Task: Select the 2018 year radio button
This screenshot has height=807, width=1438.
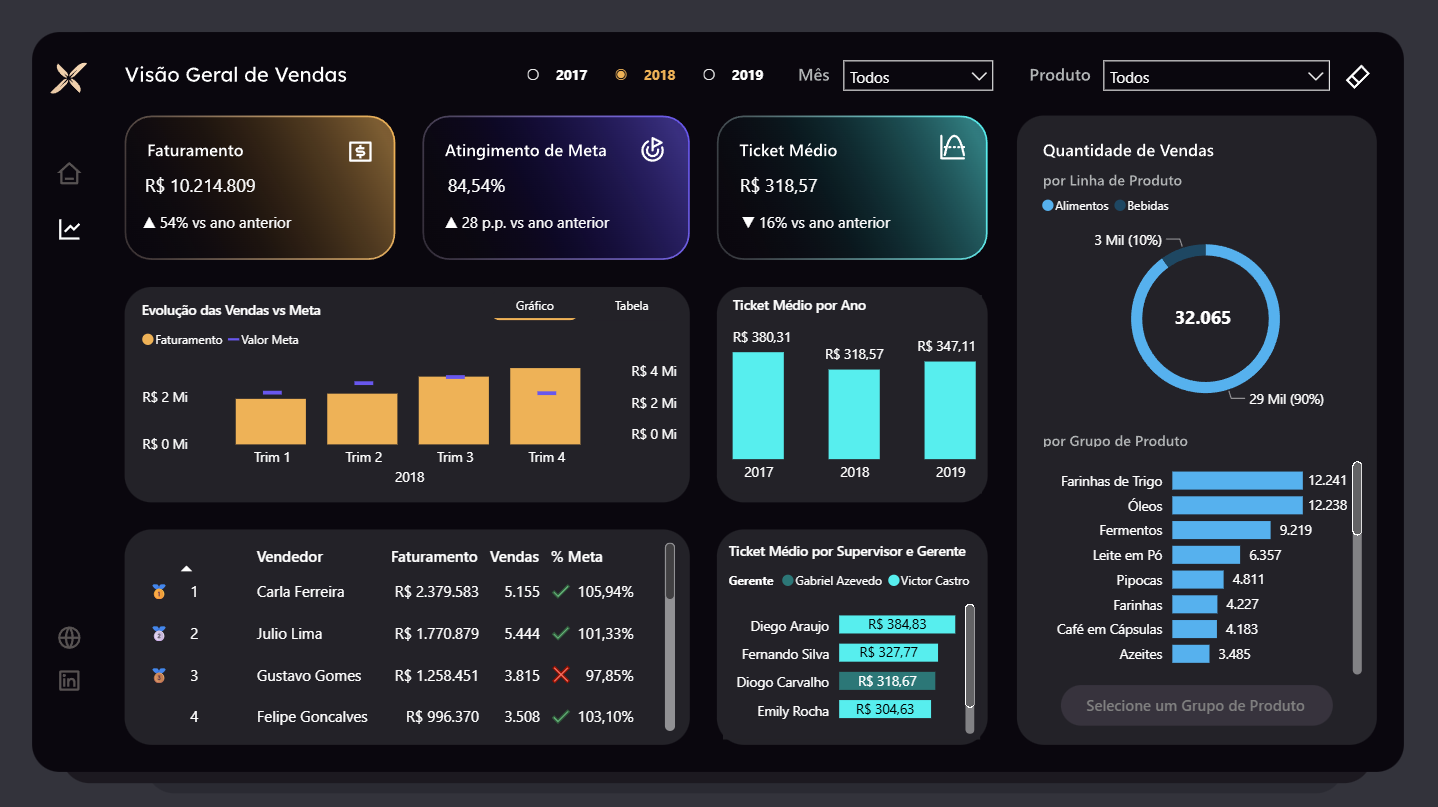Action: coord(621,75)
